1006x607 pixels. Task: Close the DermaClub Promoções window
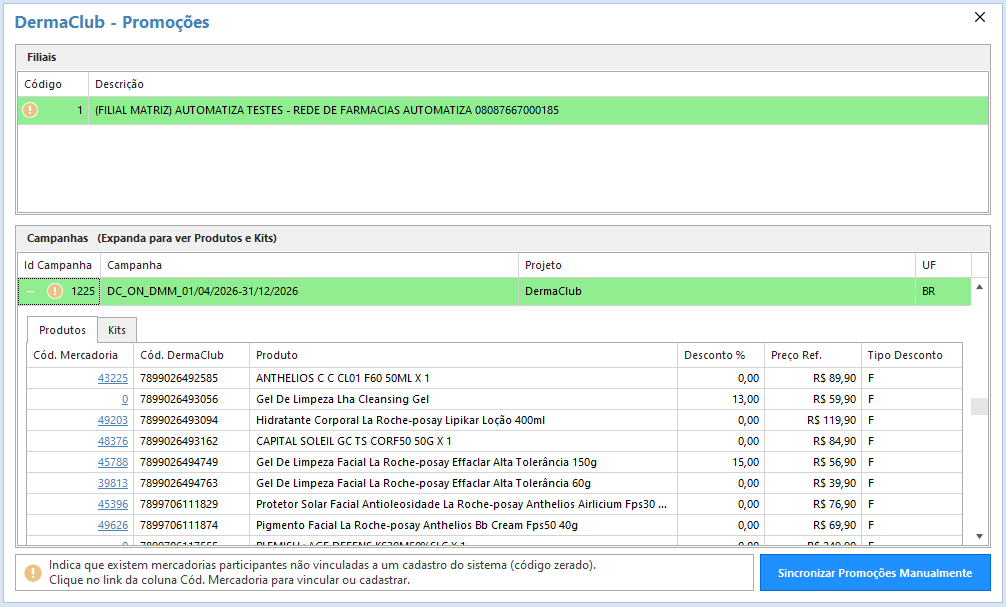980,17
